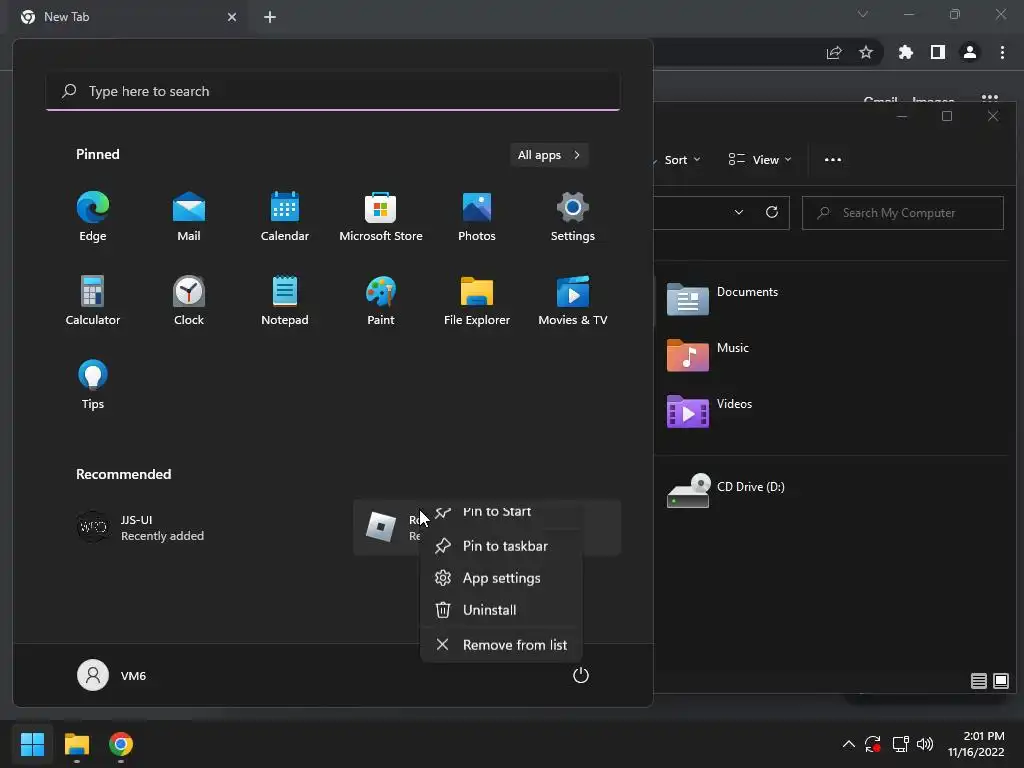Open Notepad from pinned apps
This screenshot has width=1024, height=768.
(x=285, y=301)
